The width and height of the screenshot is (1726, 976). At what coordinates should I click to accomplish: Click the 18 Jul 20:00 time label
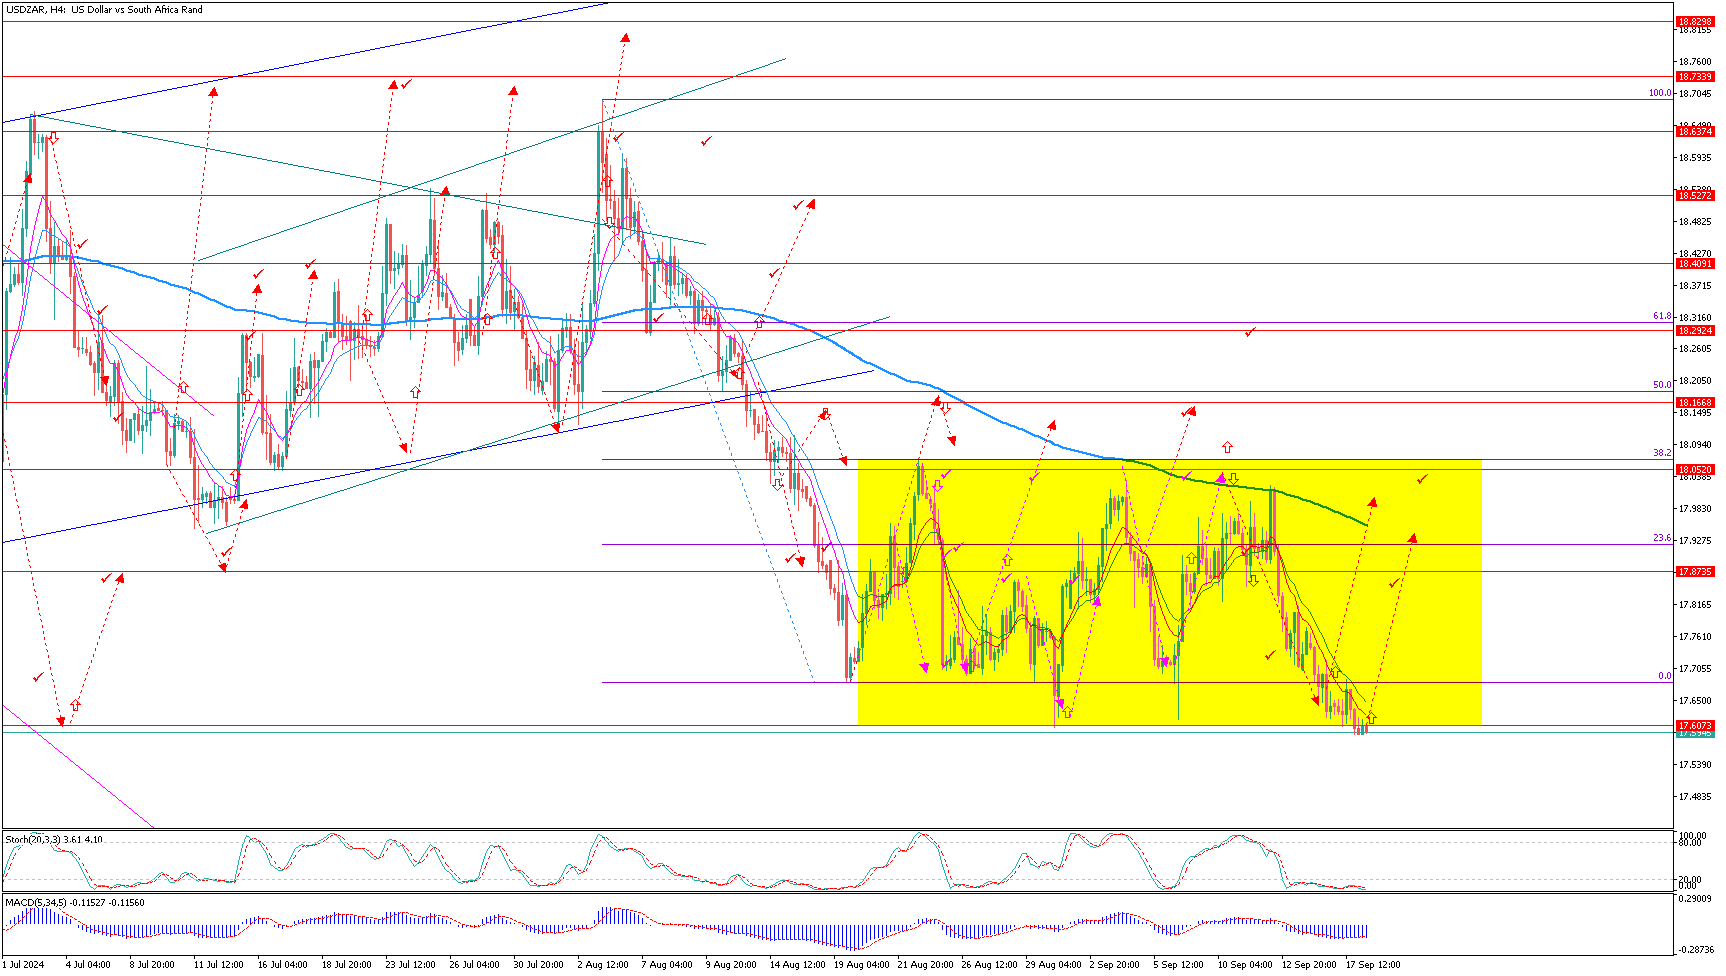(x=347, y=965)
